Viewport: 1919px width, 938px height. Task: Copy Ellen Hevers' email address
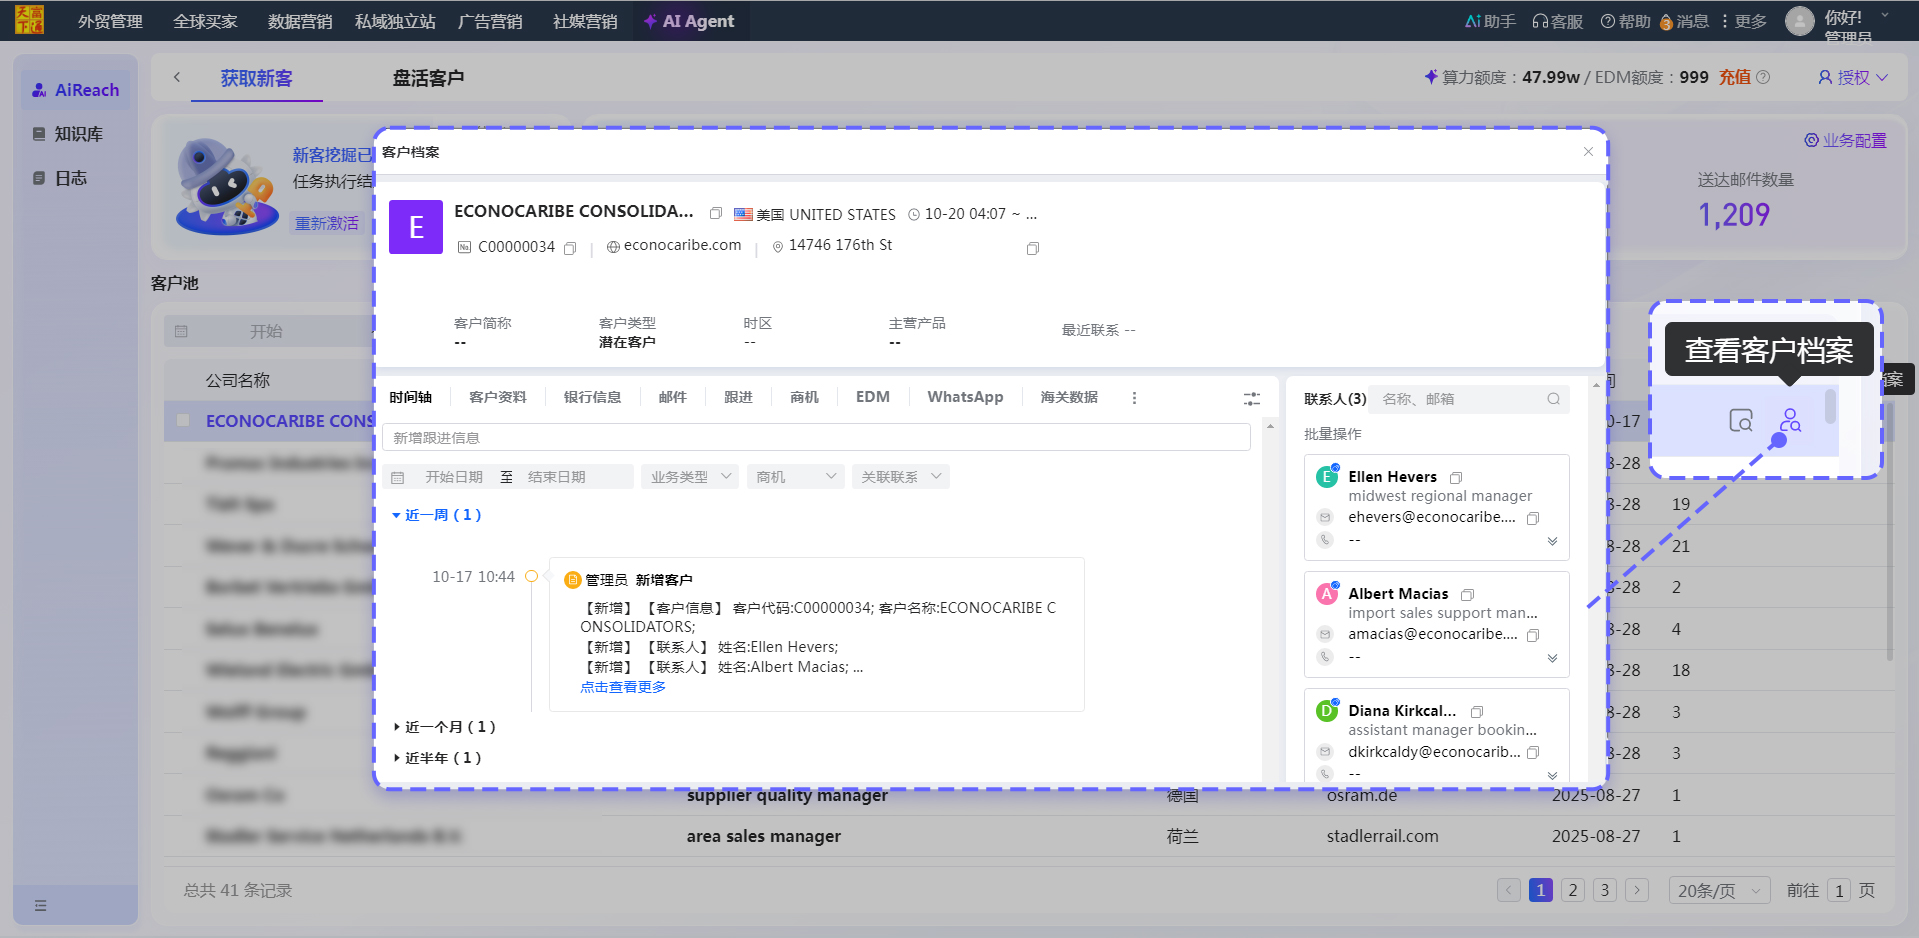coord(1533,518)
